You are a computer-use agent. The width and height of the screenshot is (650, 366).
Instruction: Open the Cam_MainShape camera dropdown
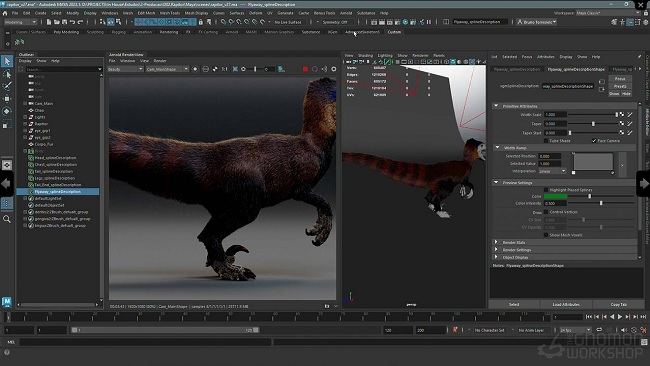point(167,69)
